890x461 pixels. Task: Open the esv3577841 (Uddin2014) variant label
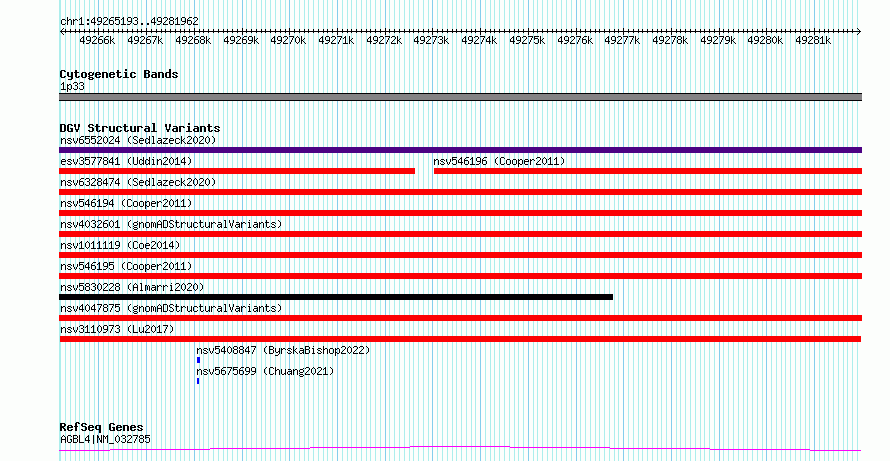click(126, 161)
